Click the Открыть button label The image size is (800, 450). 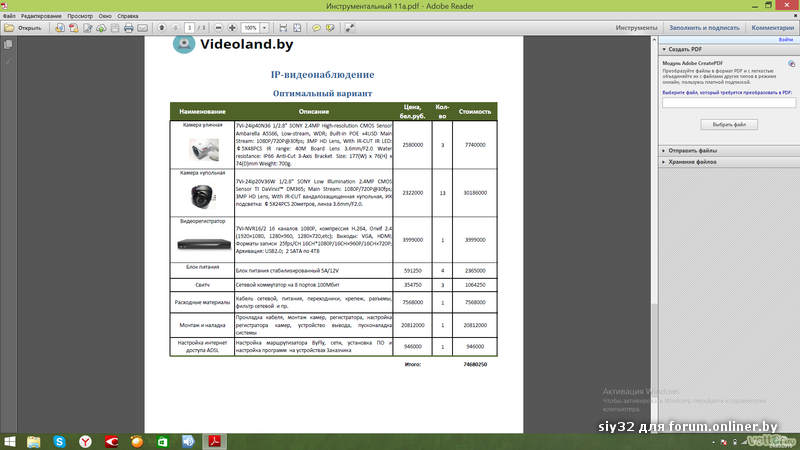coord(30,28)
